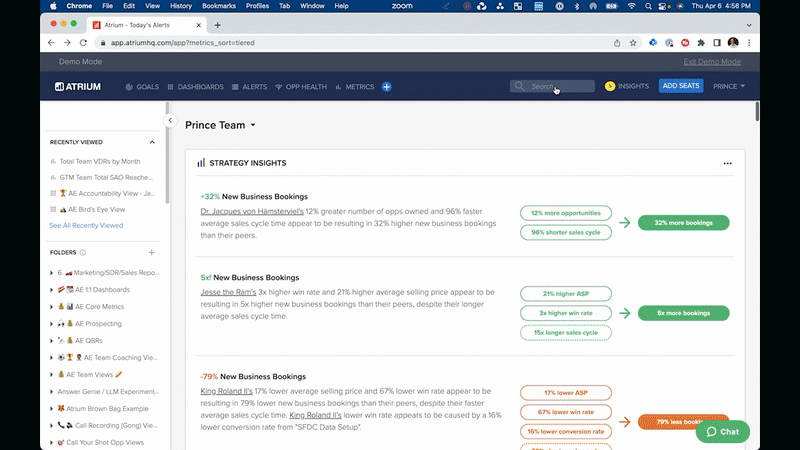Open AE Bird's Eye View recent item
800x450 pixels.
(x=92, y=209)
